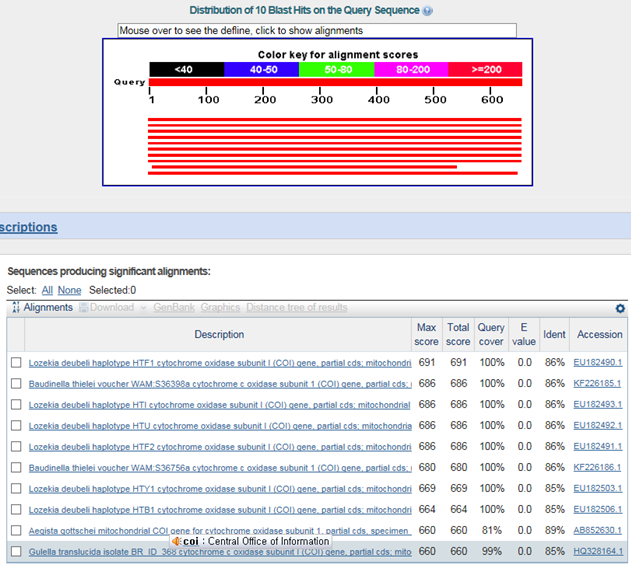
Task: Click the red Query bar in the graphic
Action: click(336, 82)
